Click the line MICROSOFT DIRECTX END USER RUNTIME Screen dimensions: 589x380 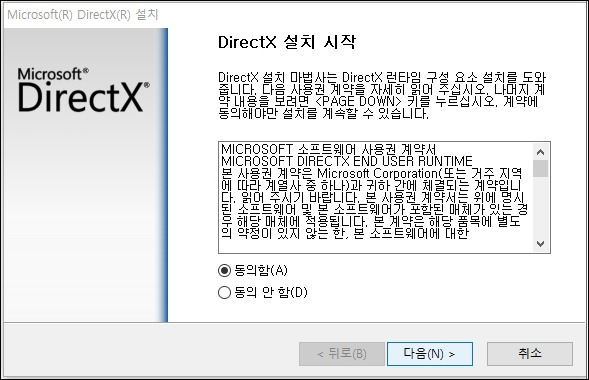click(347, 161)
